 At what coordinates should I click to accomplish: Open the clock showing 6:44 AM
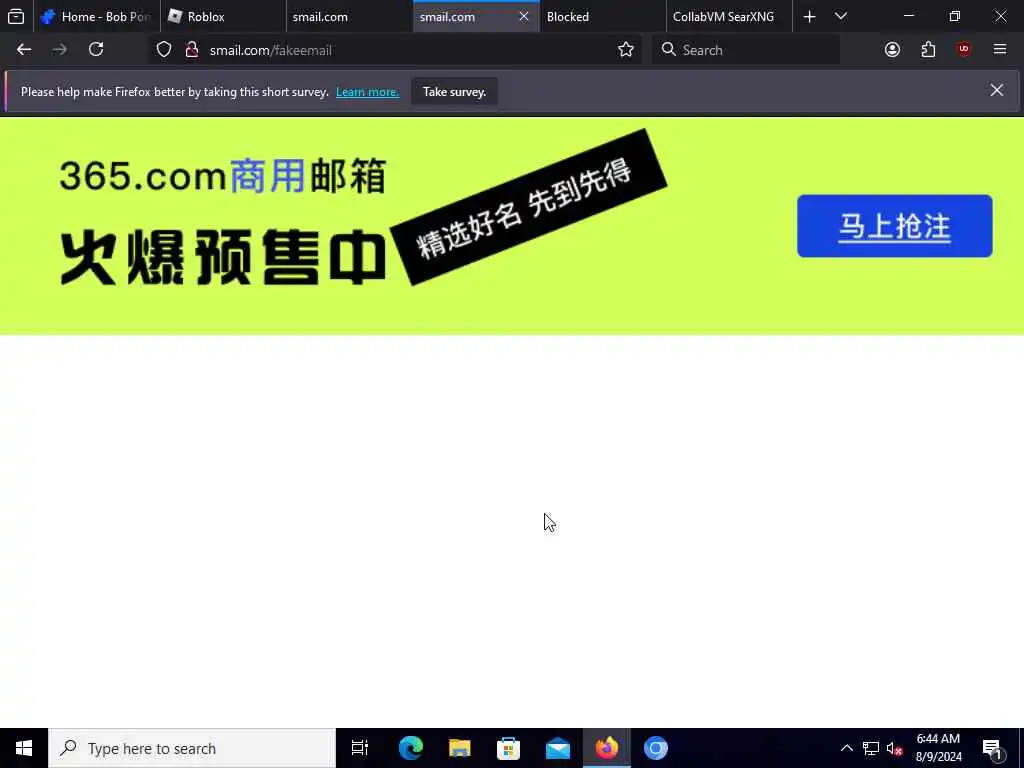coord(938,748)
